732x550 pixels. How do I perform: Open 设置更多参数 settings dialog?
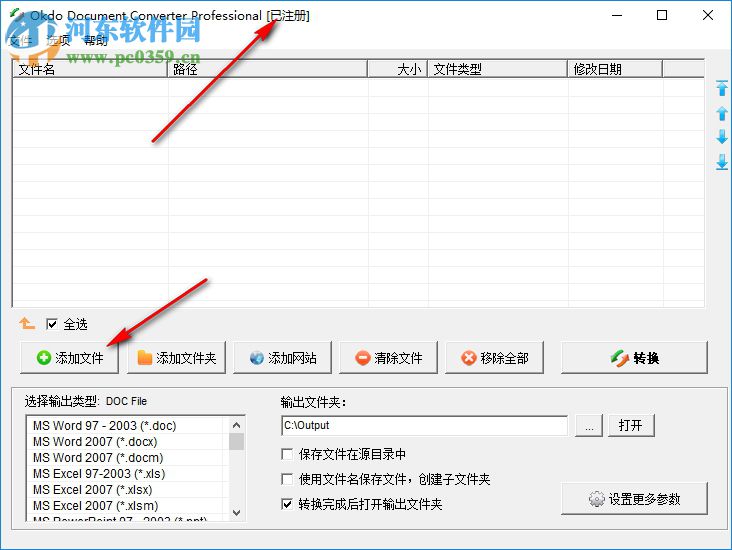tap(634, 499)
